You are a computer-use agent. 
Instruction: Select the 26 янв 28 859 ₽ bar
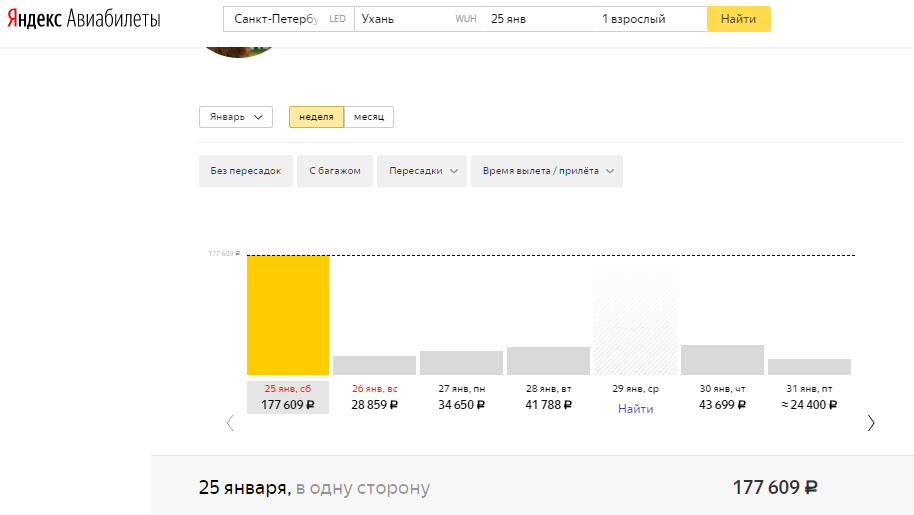click(374, 366)
